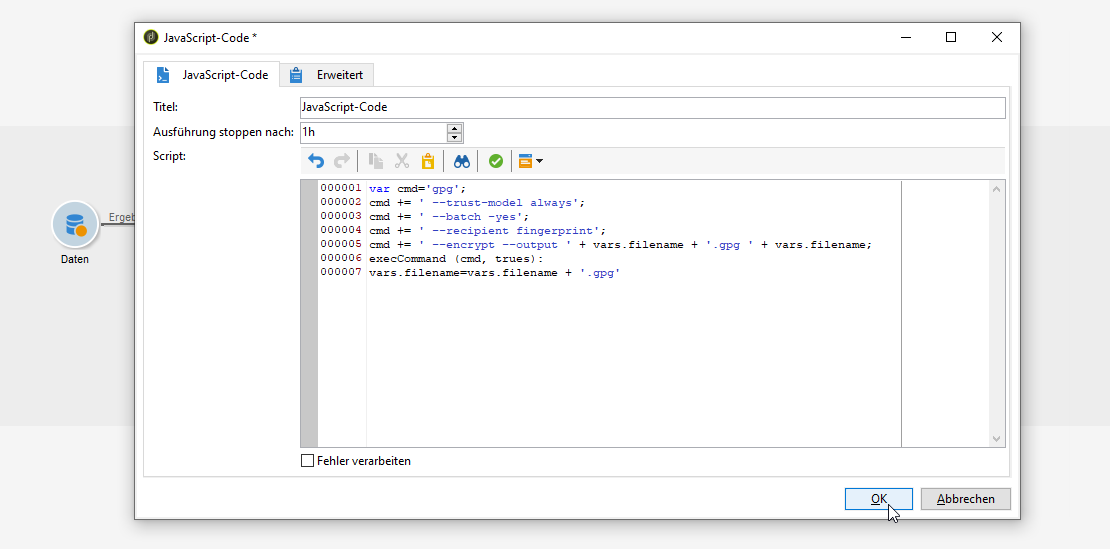Viewport: 1110px width, 549px height.
Task: Click the Daten activity icon in workflow
Action: point(74,224)
